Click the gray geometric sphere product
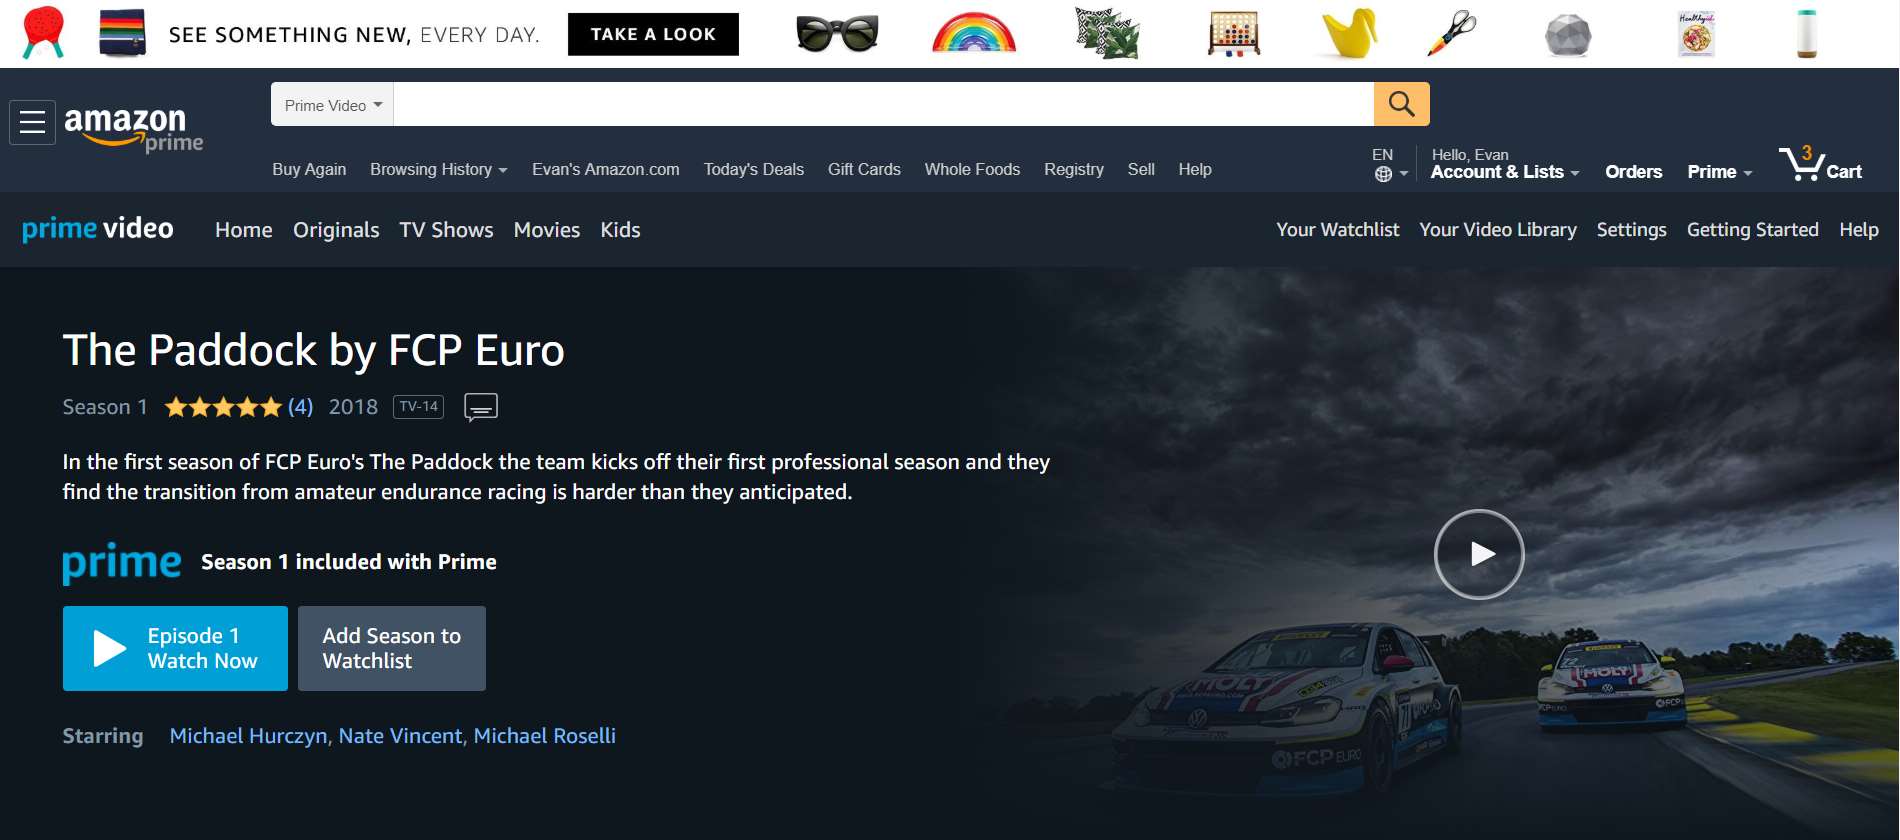The height and width of the screenshot is (840, 1900). coord(1567,35)
